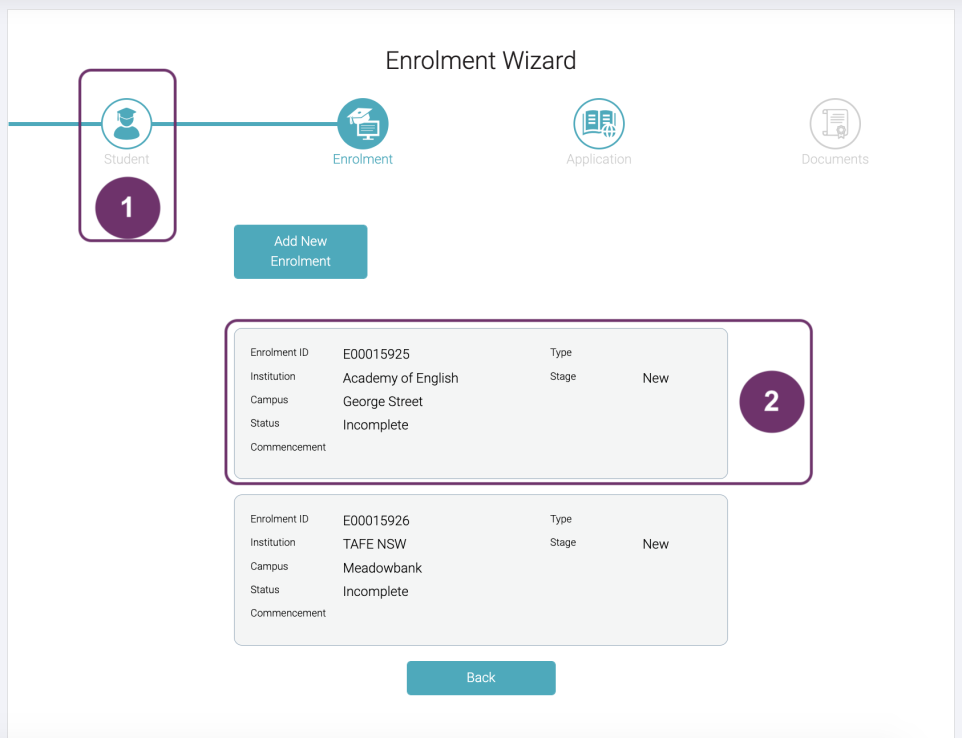Click Type label in E00015926 card
This screenshot has width=962, height=738.
click(561, 519)
